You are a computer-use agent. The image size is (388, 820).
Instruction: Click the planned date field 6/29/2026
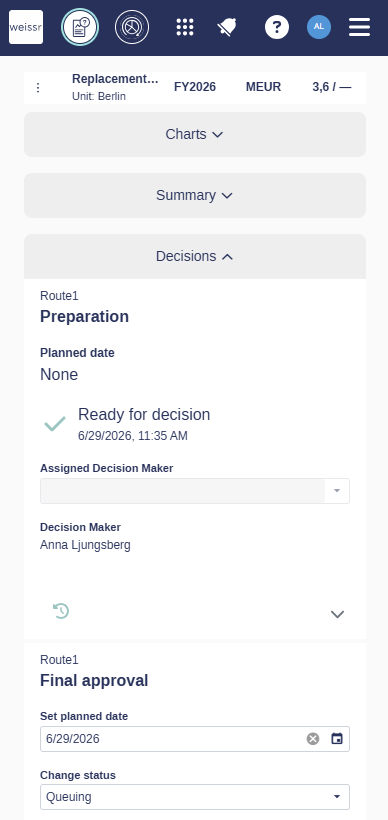tap(195, 739)
